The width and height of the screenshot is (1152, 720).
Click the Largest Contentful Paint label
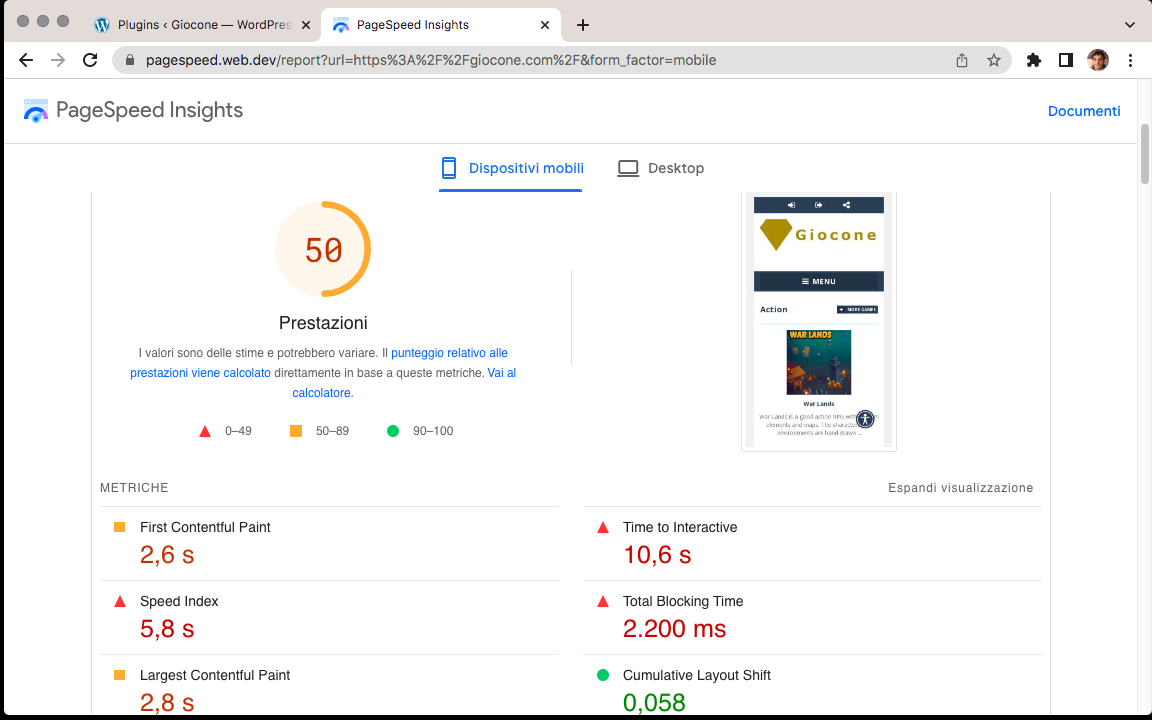[x=215, y=675]
